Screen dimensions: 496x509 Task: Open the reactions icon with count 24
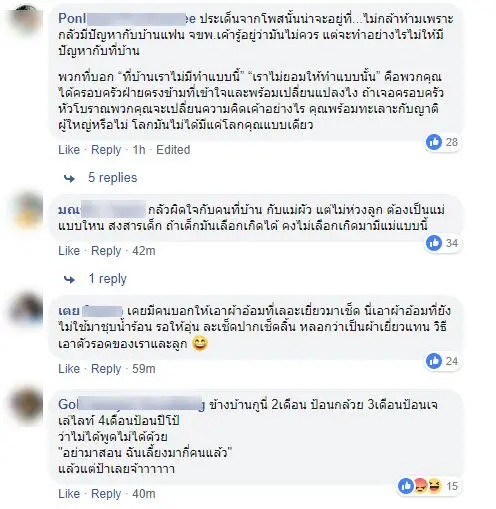click(x=434, y=361)
